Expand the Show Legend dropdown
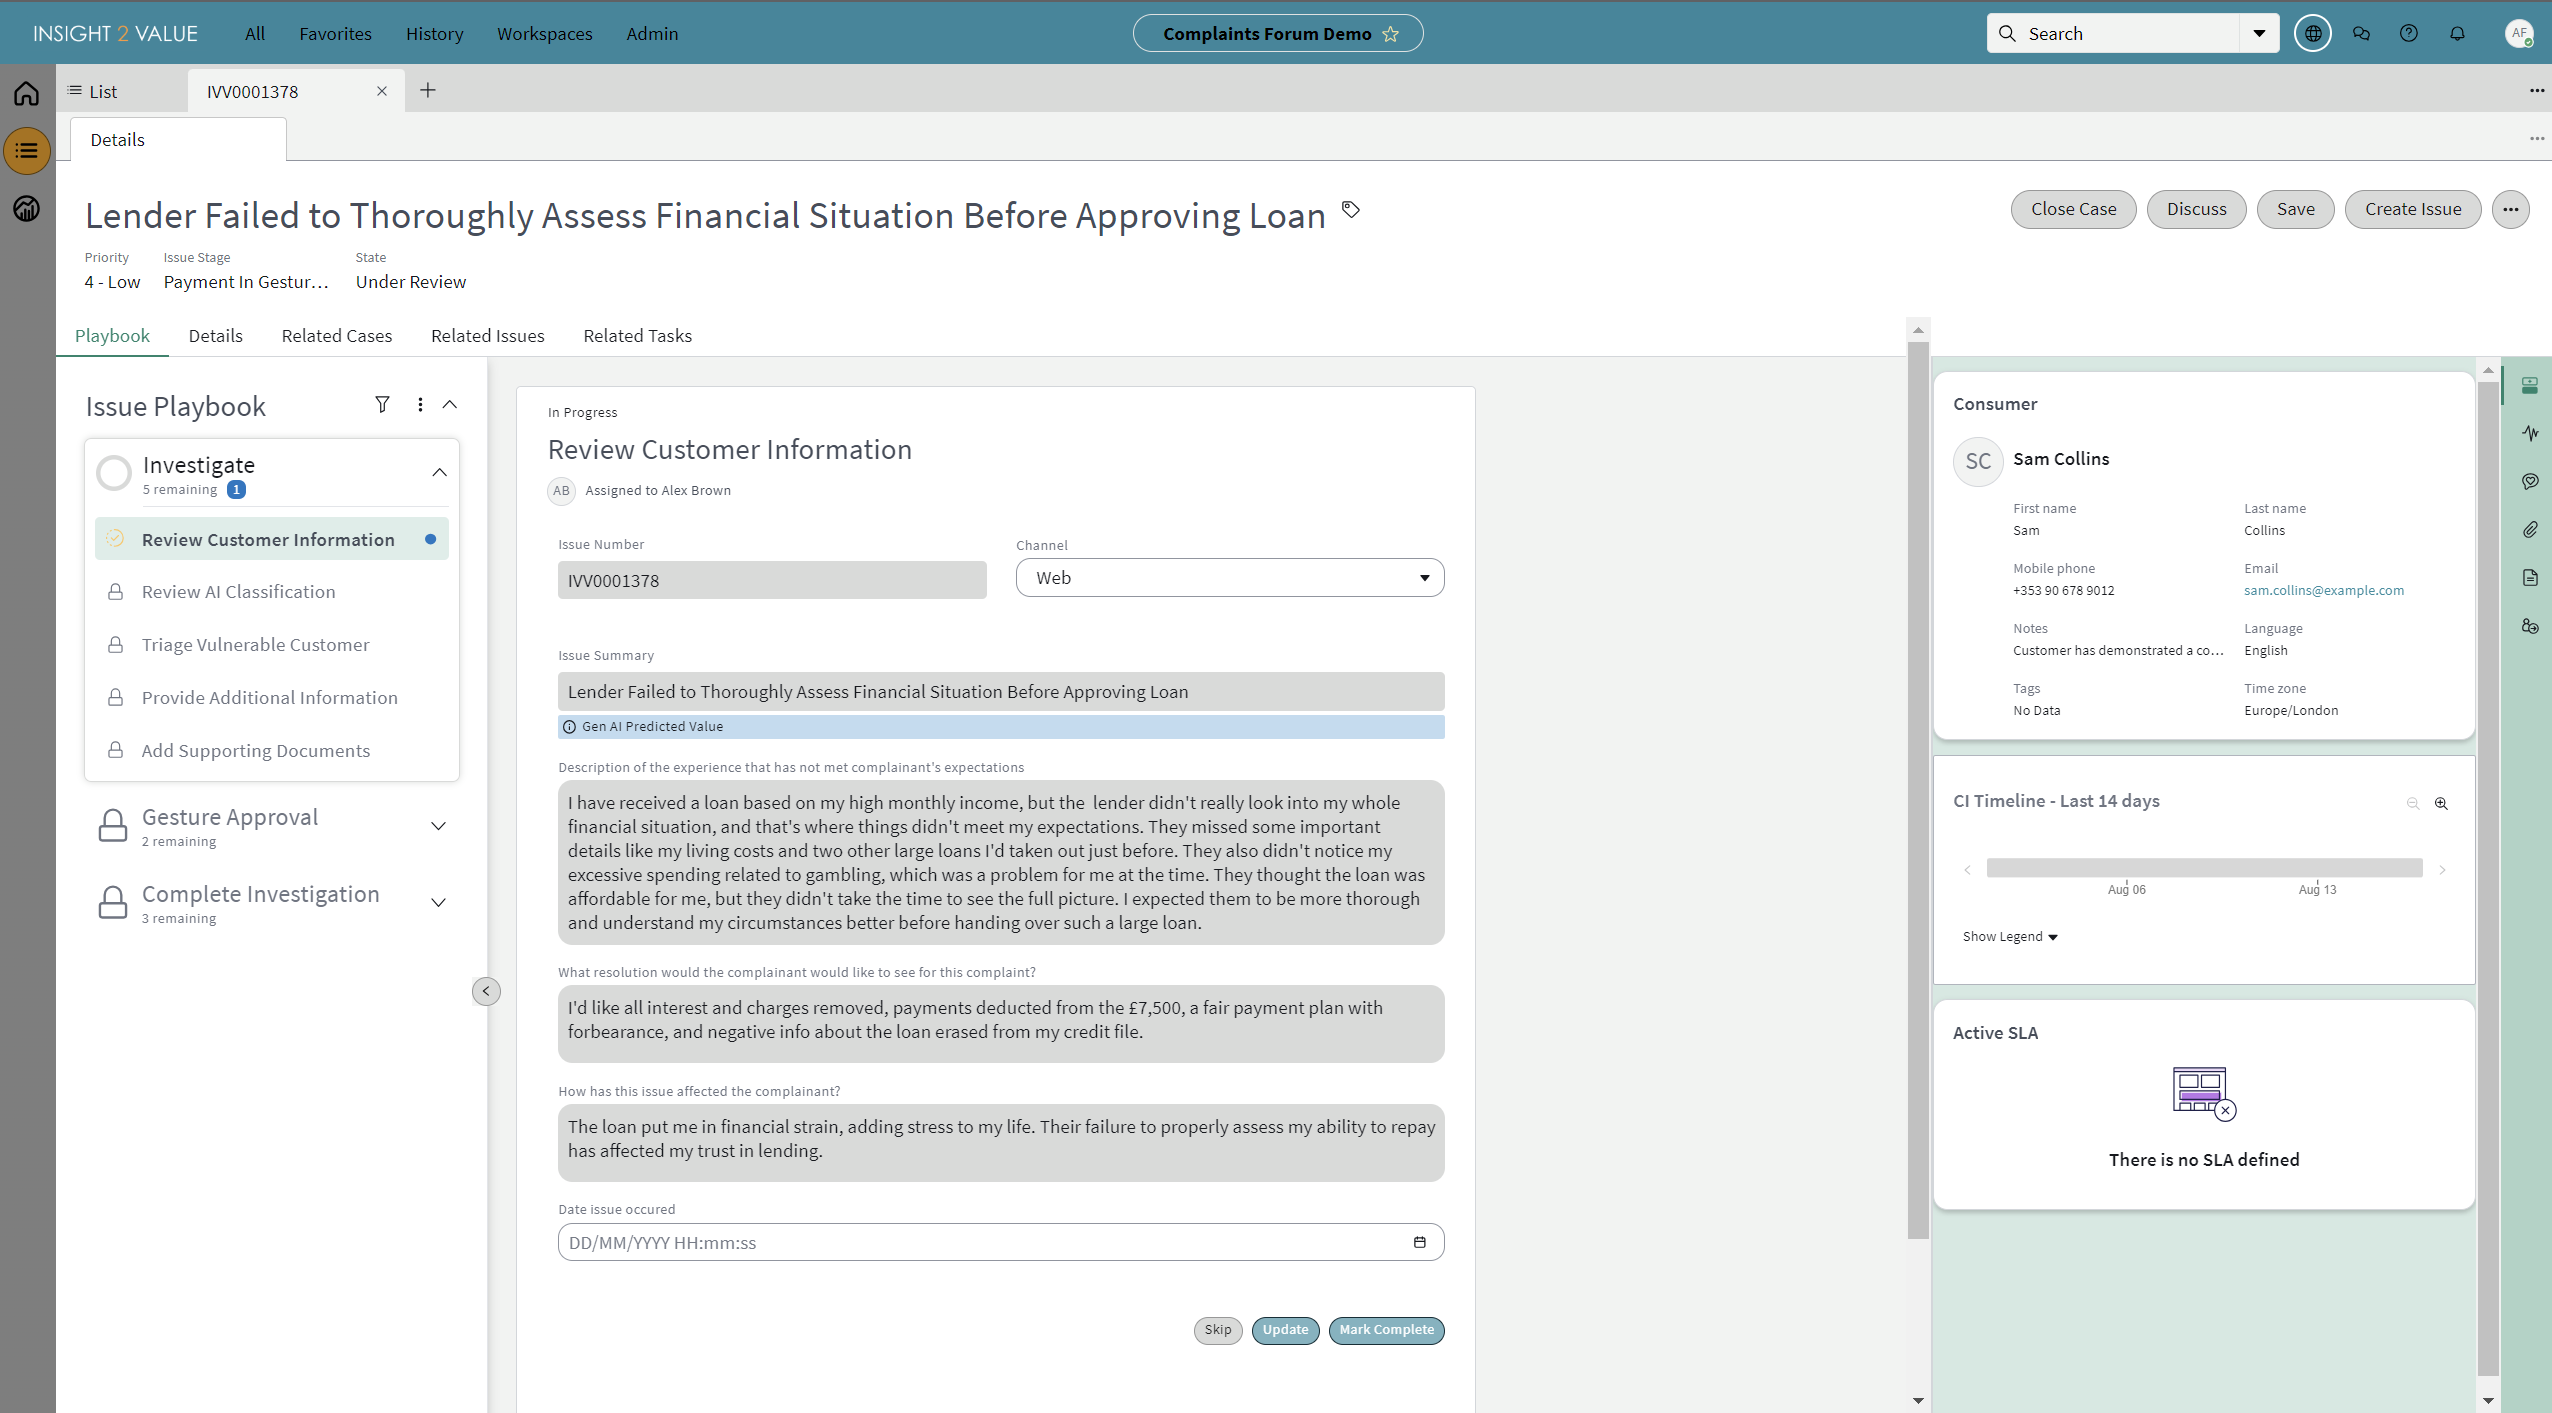This screenshot has height=1413, width=2552. tap(2009, 937)
